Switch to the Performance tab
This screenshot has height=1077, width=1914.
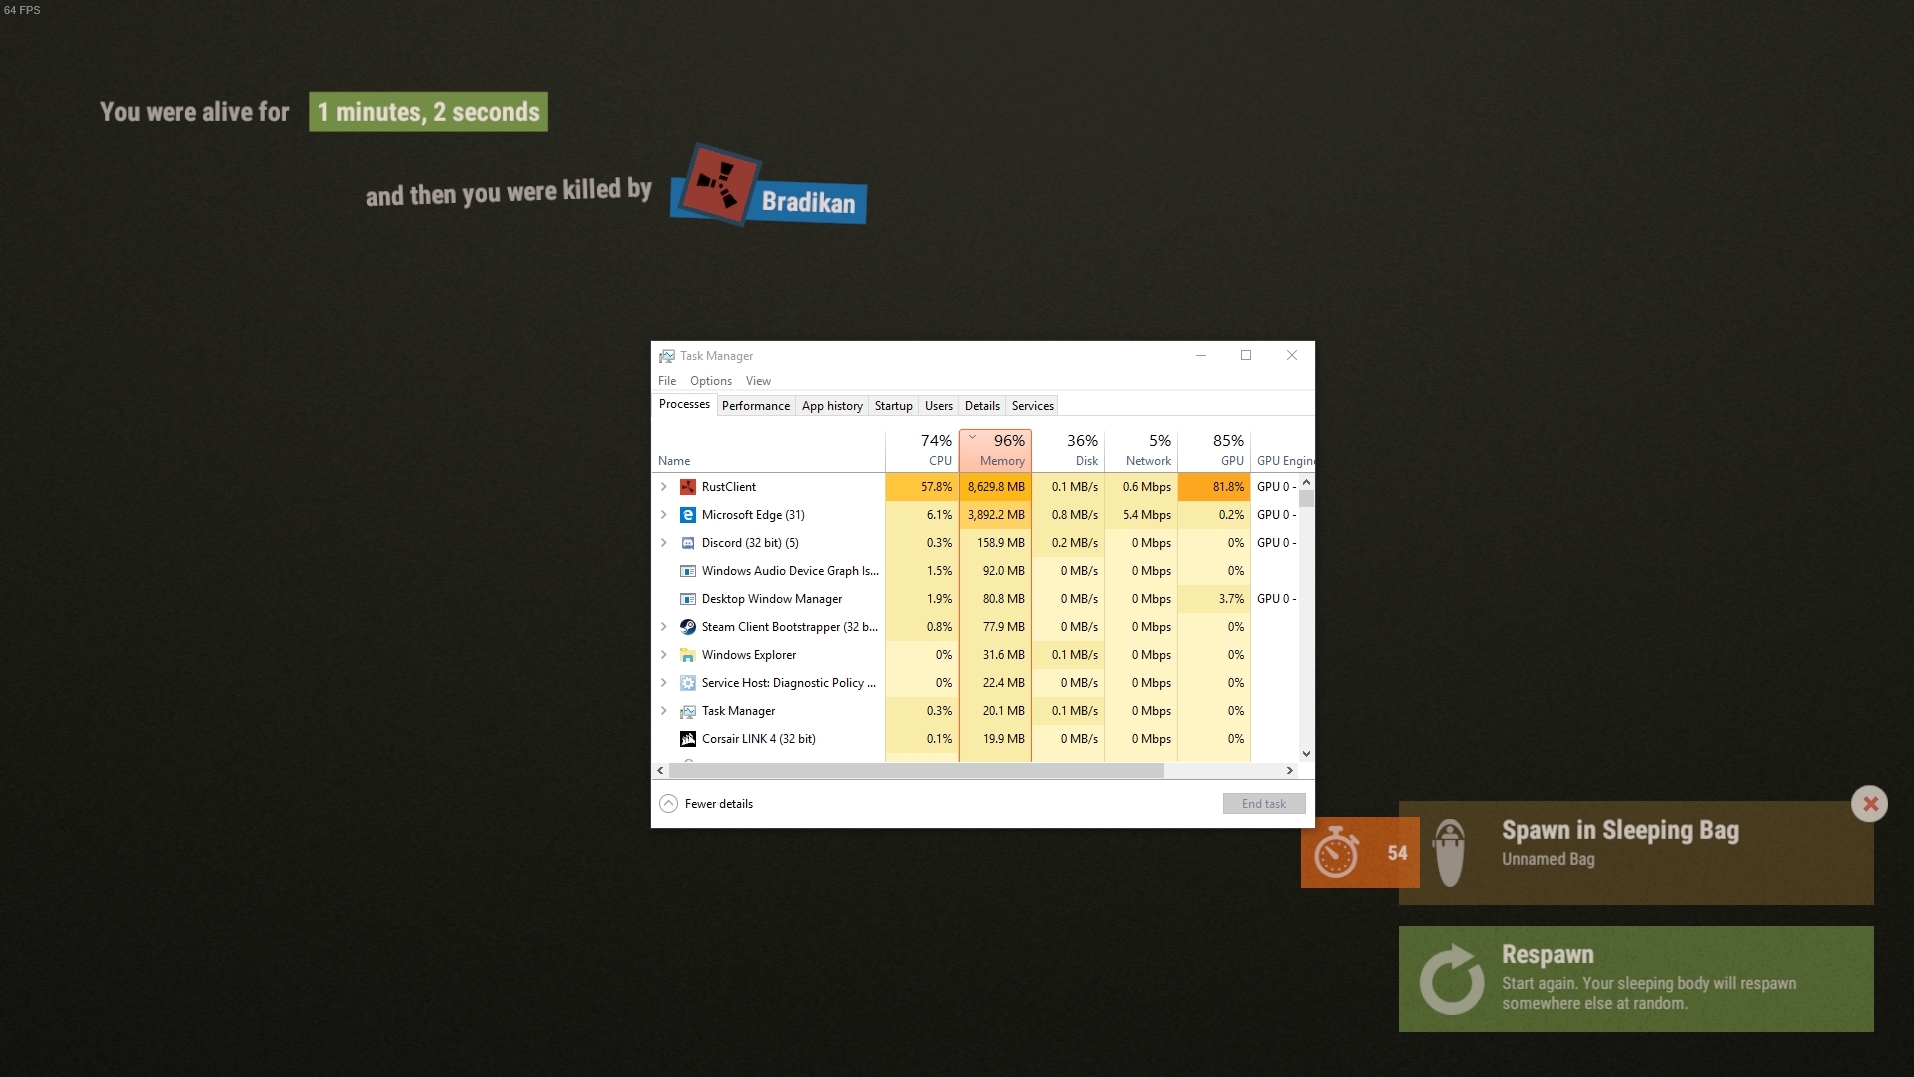(x=756, y=406)
